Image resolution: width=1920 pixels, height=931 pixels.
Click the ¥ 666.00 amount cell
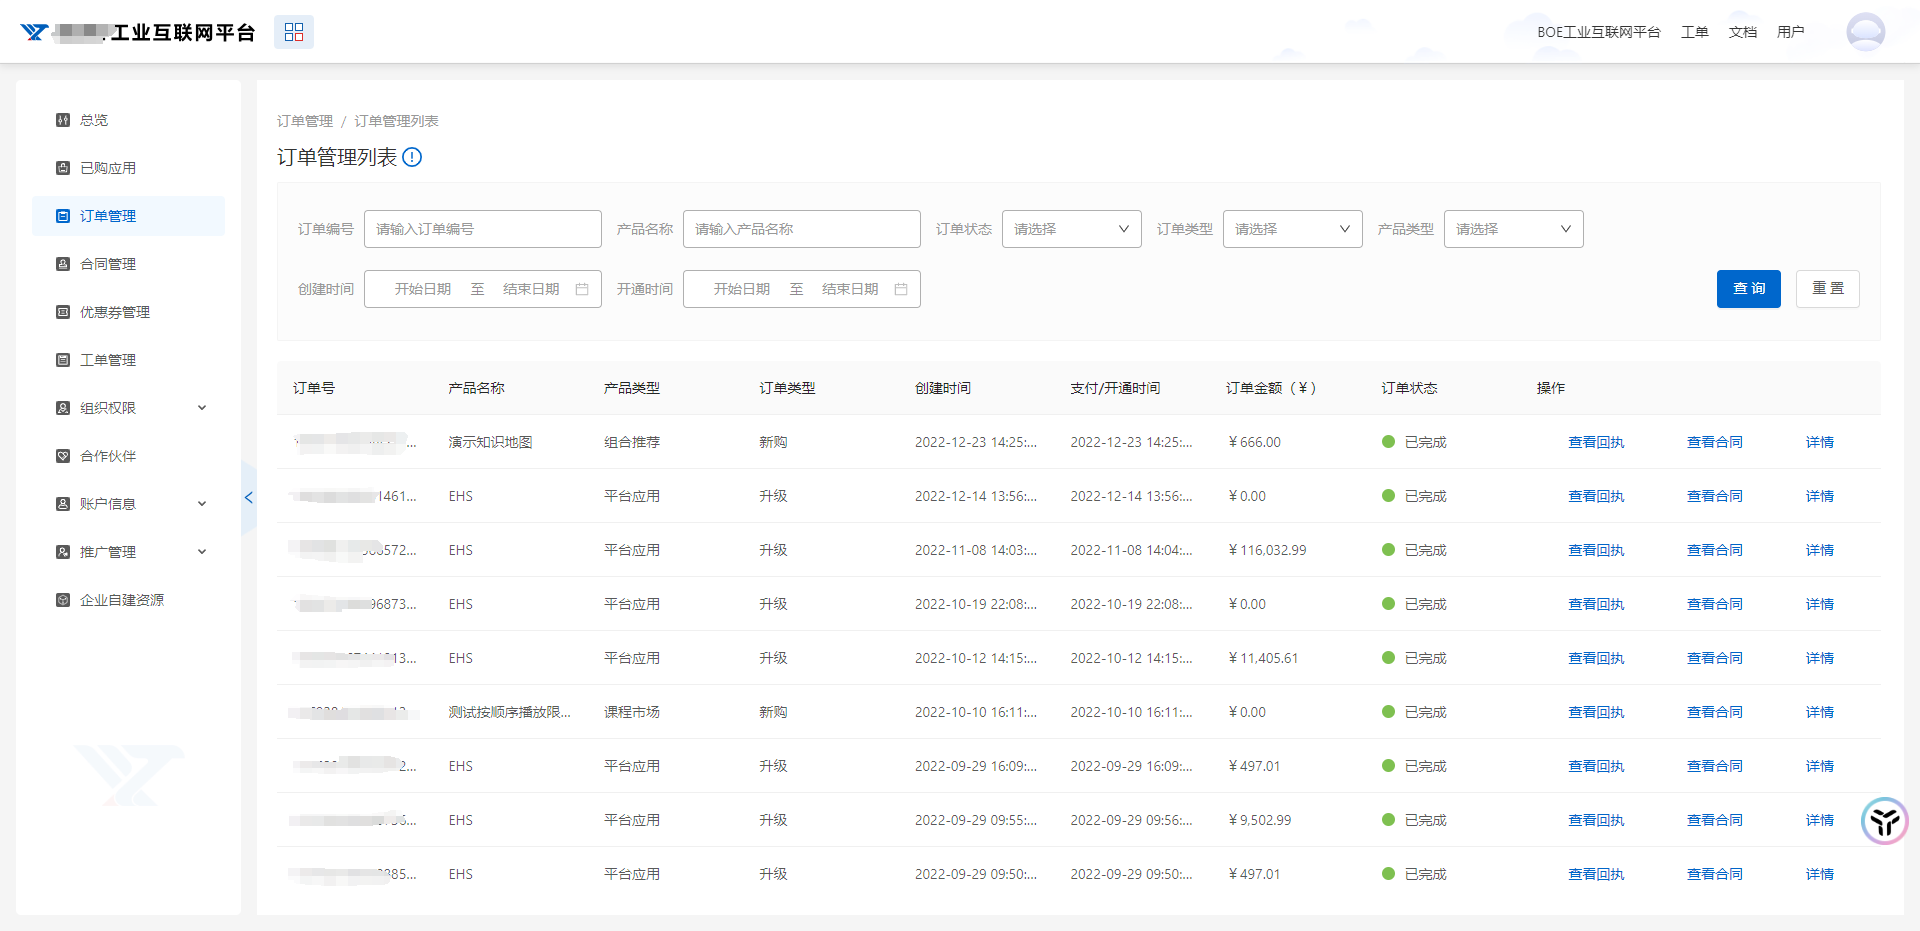[x=1255, y=442]
